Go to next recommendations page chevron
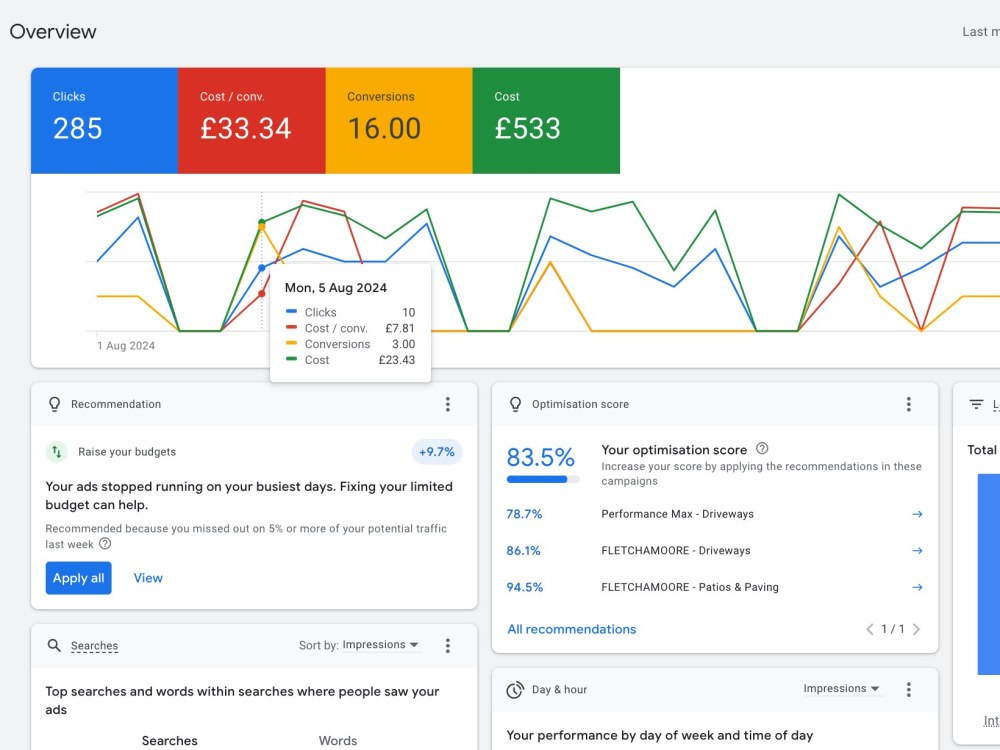This screenshot has height=750, width=1000. pos(916,629)
